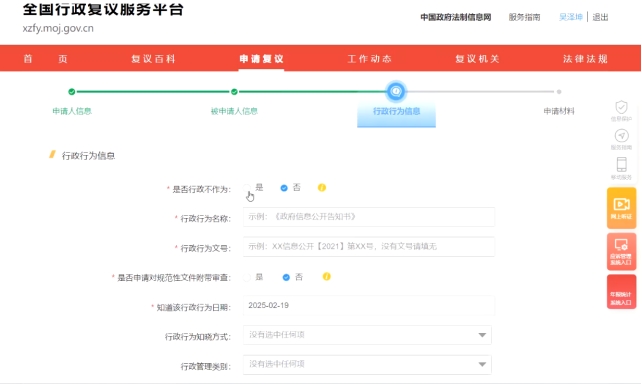Focus the 行政行为名称 input field
642x385 pixels.
(369, 217)
